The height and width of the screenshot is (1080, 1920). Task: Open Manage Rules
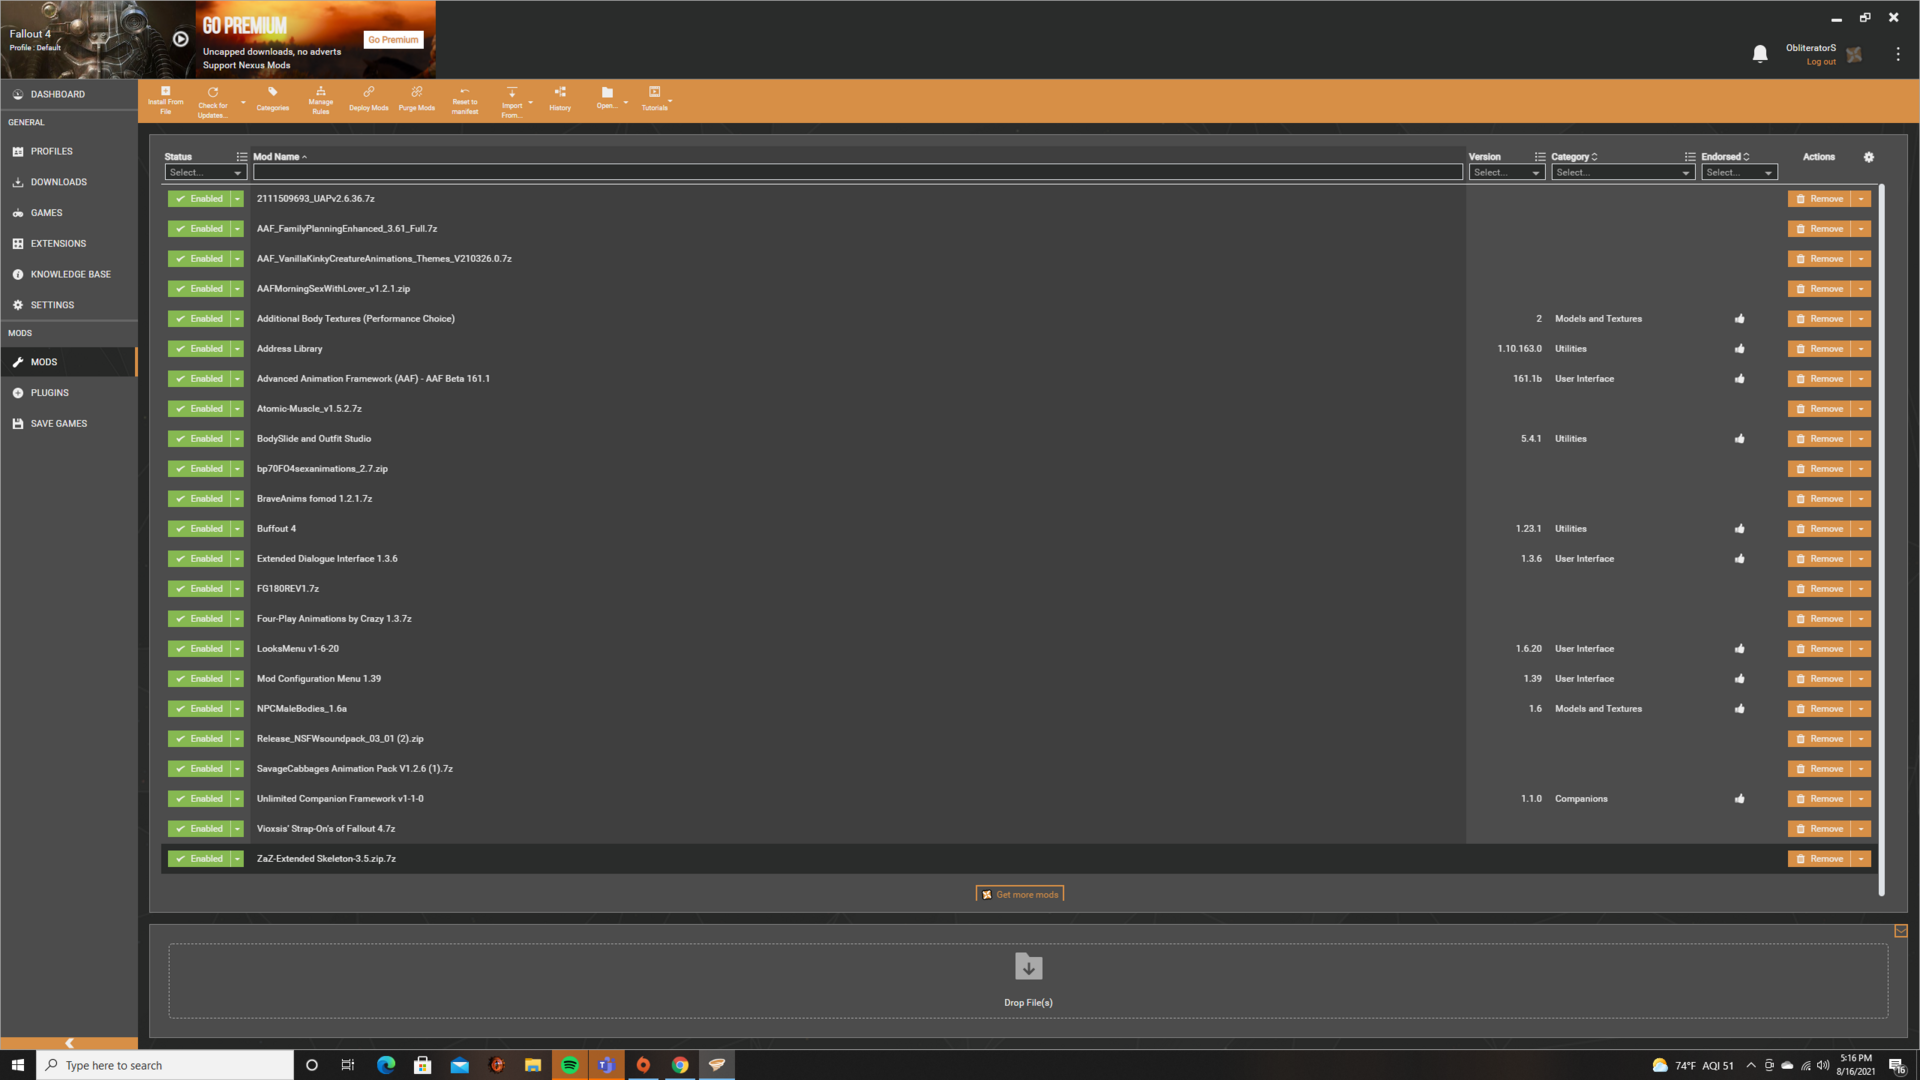click(x=320, y=100)
